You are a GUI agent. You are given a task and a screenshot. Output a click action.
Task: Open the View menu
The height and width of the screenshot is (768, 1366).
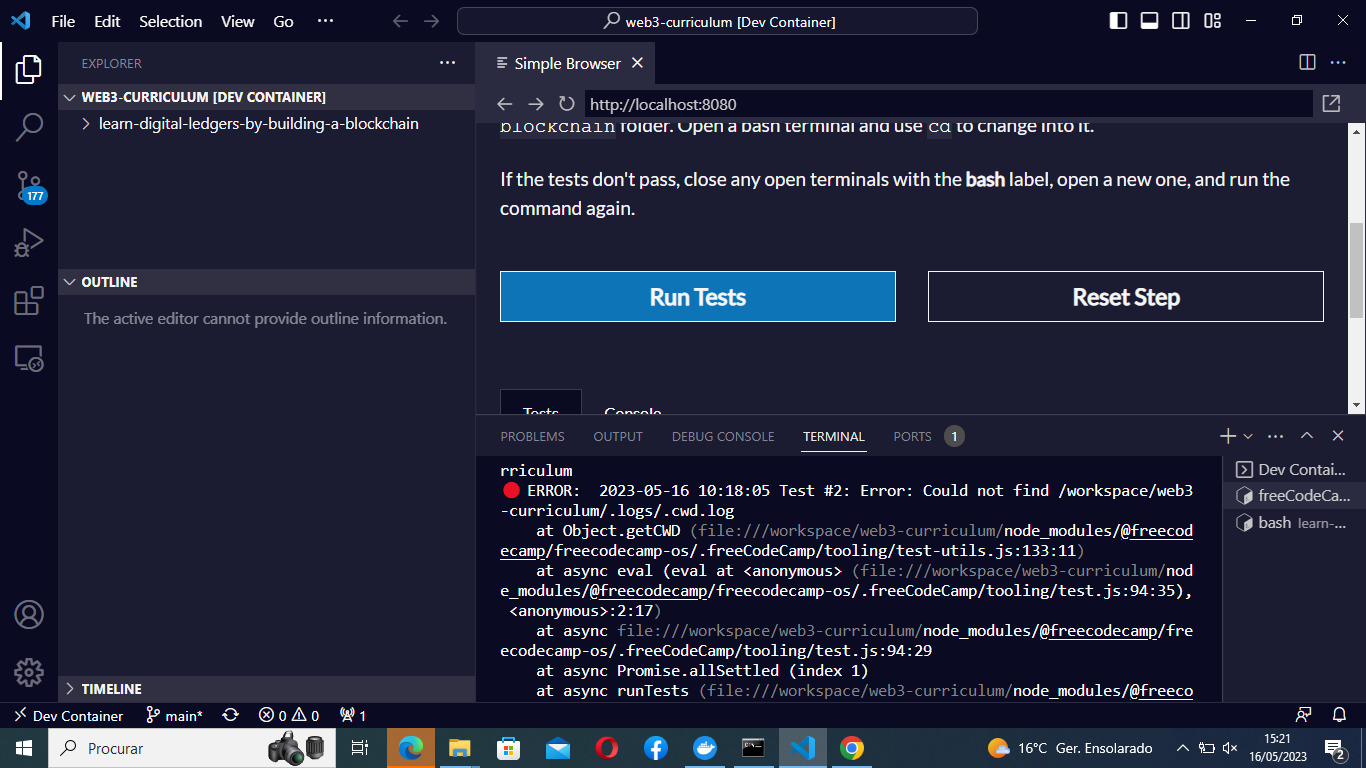tap(237, 20)
